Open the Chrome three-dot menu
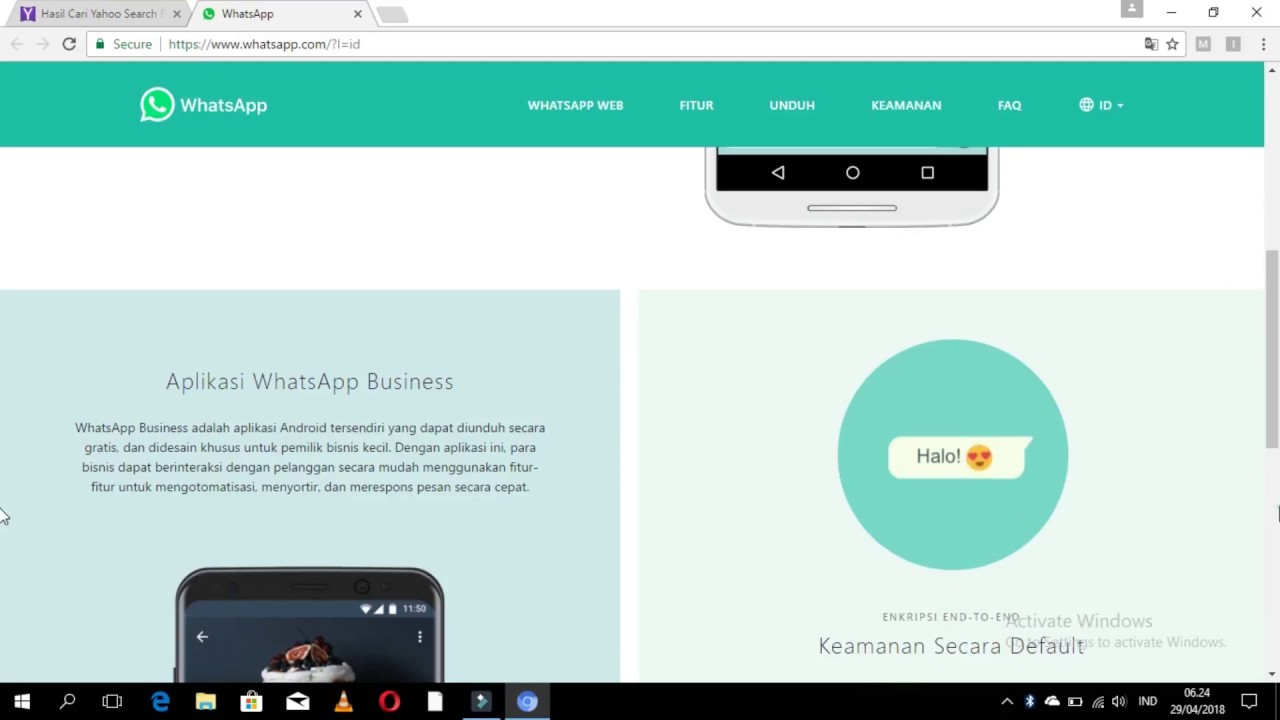The height and width of the screenshot is (720, 1280). point(1264,44)
